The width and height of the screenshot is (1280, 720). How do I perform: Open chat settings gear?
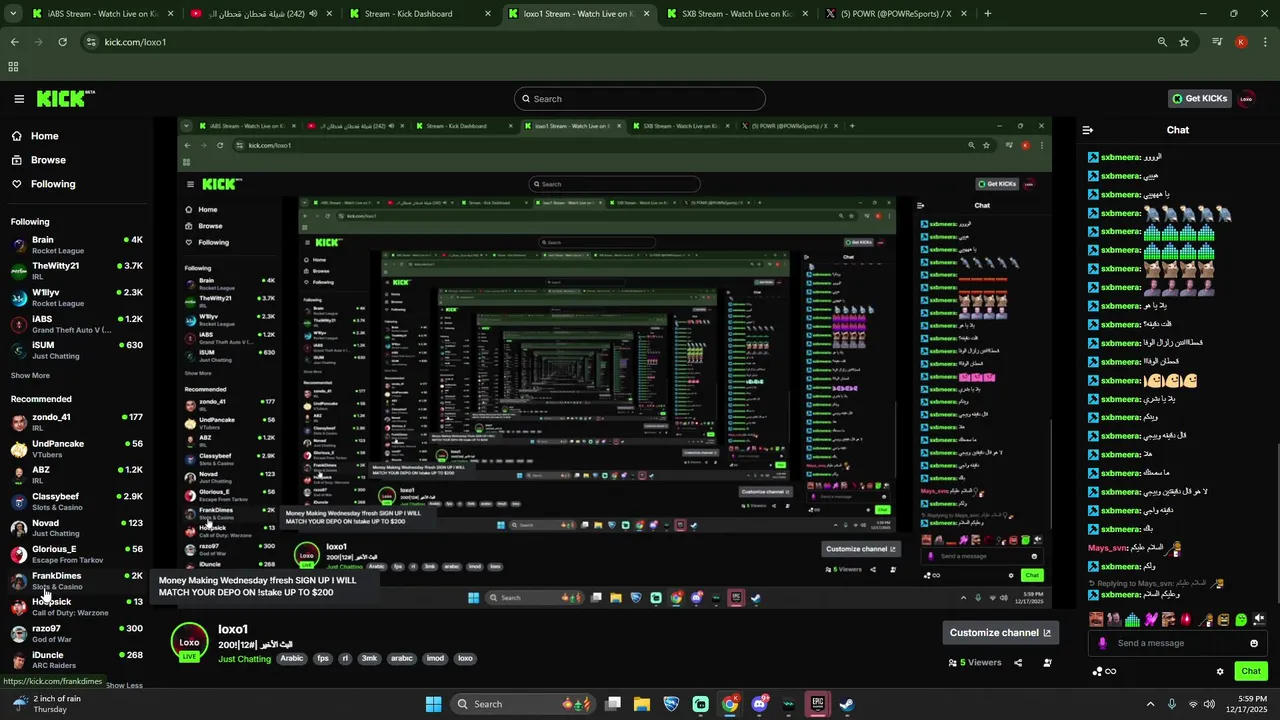point(1220,671)
